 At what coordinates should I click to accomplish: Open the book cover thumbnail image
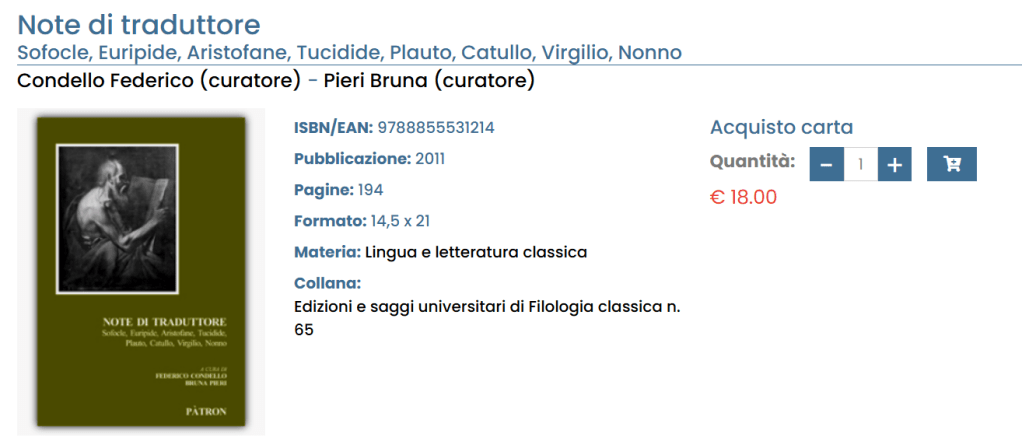(141, 270)
